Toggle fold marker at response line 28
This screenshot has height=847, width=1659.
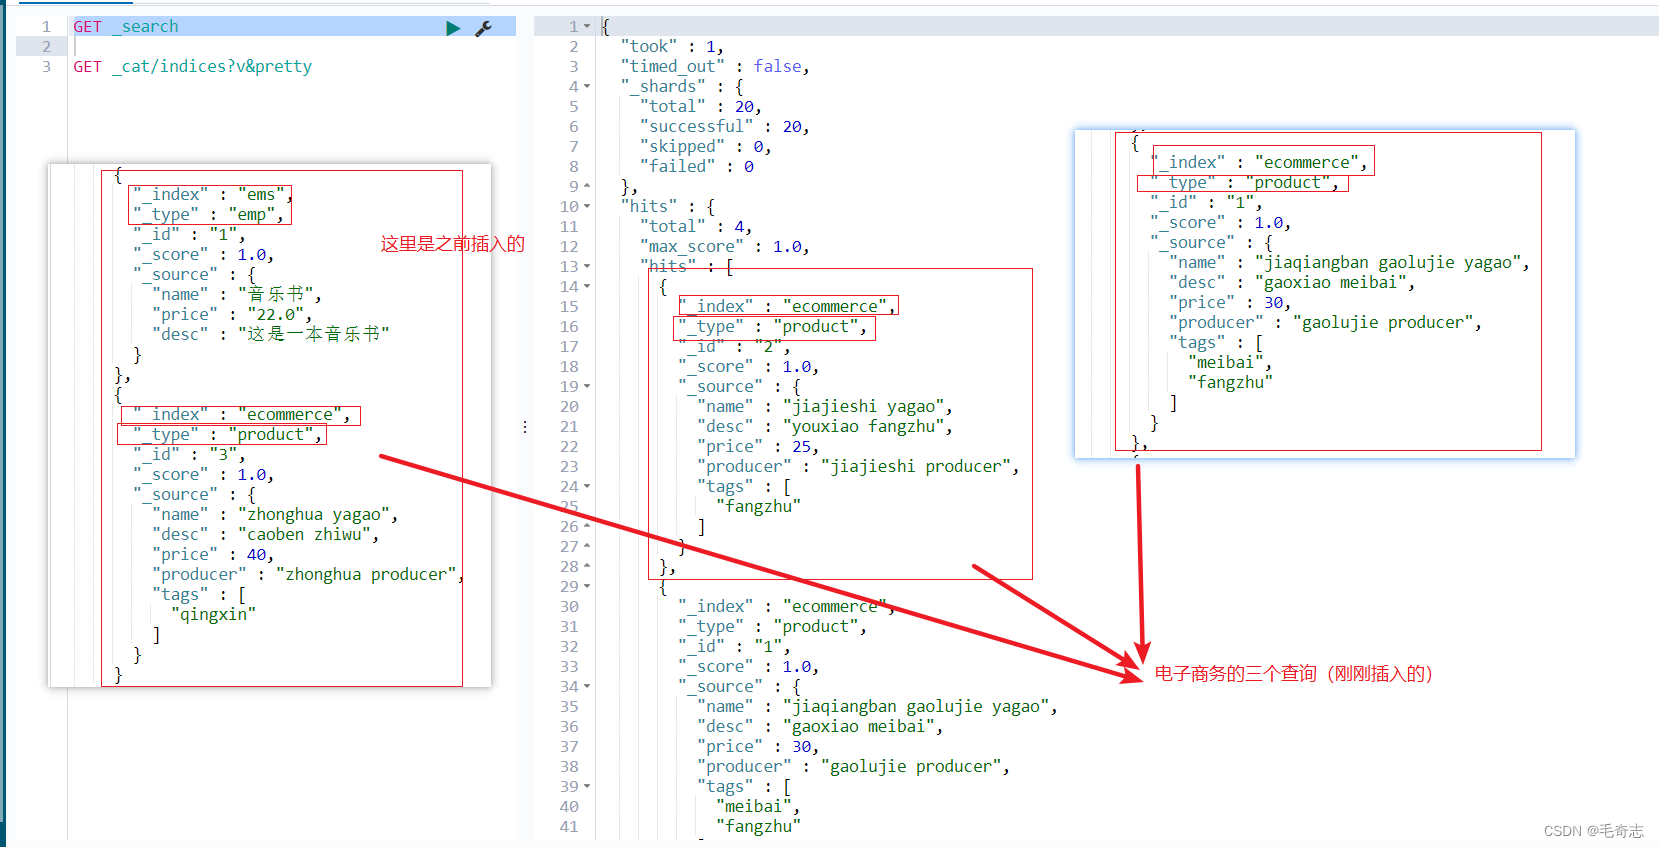(587, 567)
